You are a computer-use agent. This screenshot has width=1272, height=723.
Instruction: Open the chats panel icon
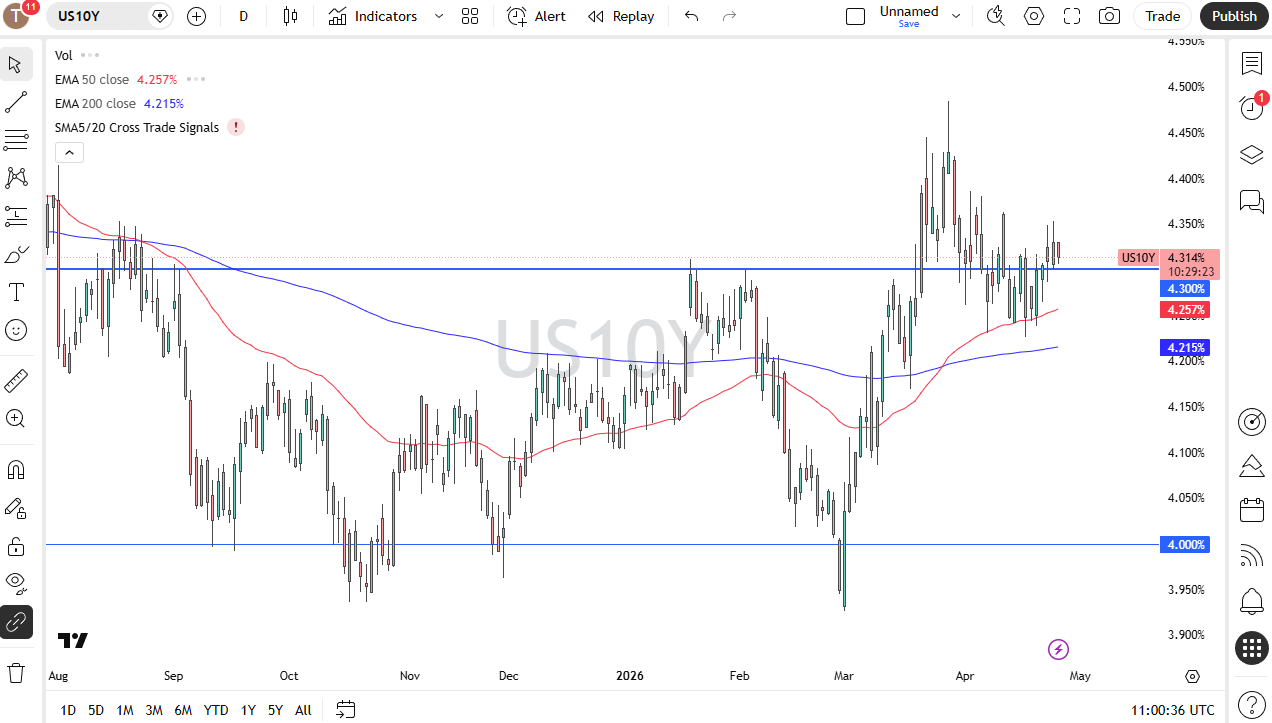(1251, 201)
